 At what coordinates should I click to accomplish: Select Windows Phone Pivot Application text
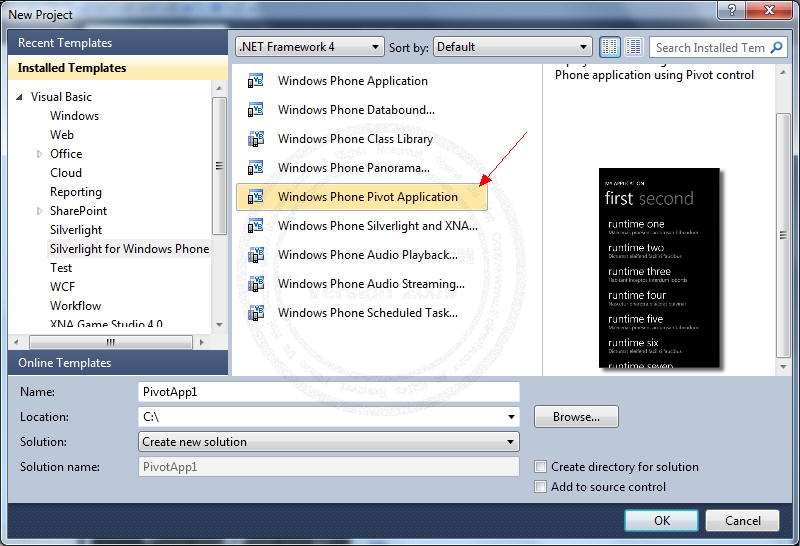pos(367,197)
